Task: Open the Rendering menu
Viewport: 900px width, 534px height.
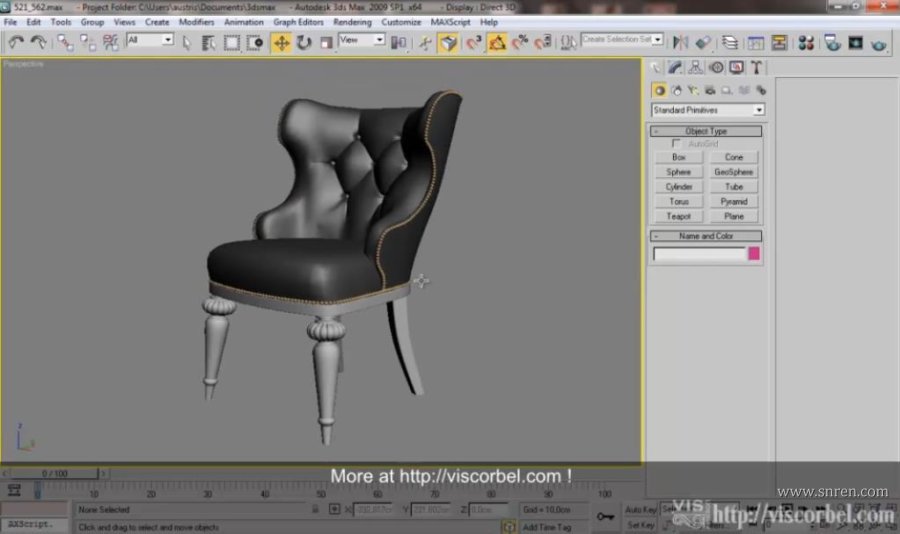Action: click(351, 21)
